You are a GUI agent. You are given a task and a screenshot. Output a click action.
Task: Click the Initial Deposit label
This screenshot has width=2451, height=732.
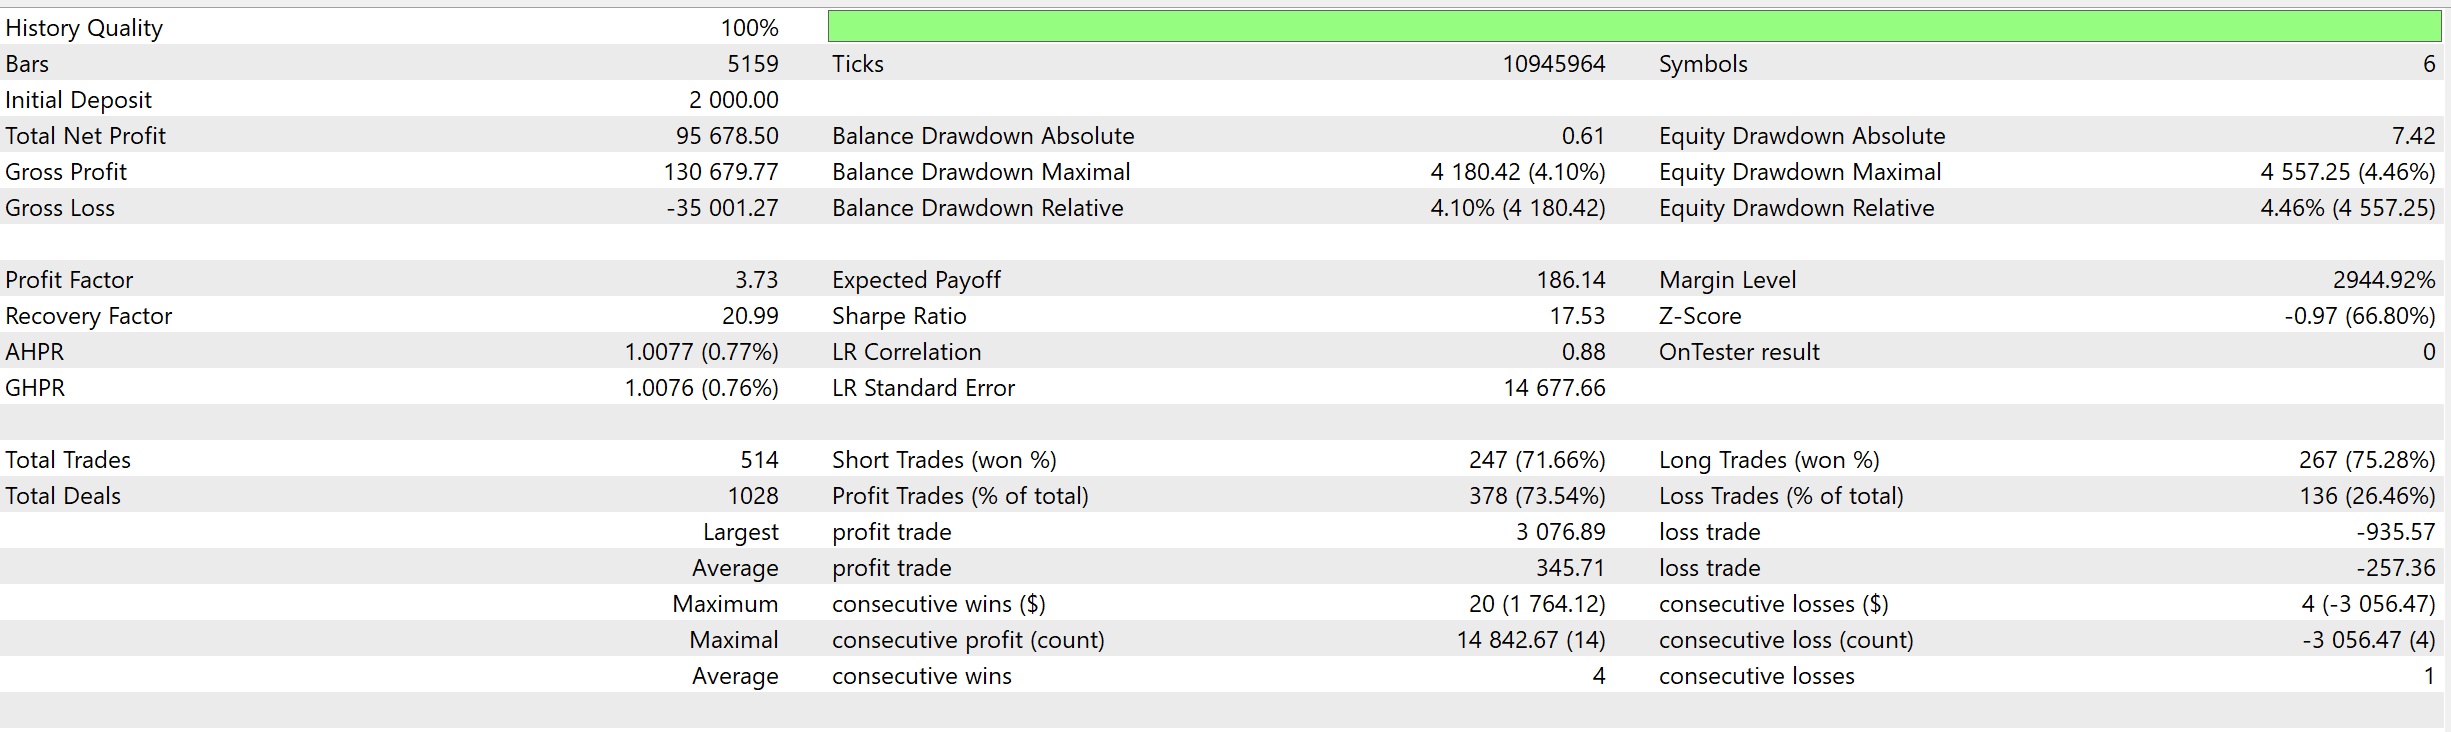coord(78,100)
